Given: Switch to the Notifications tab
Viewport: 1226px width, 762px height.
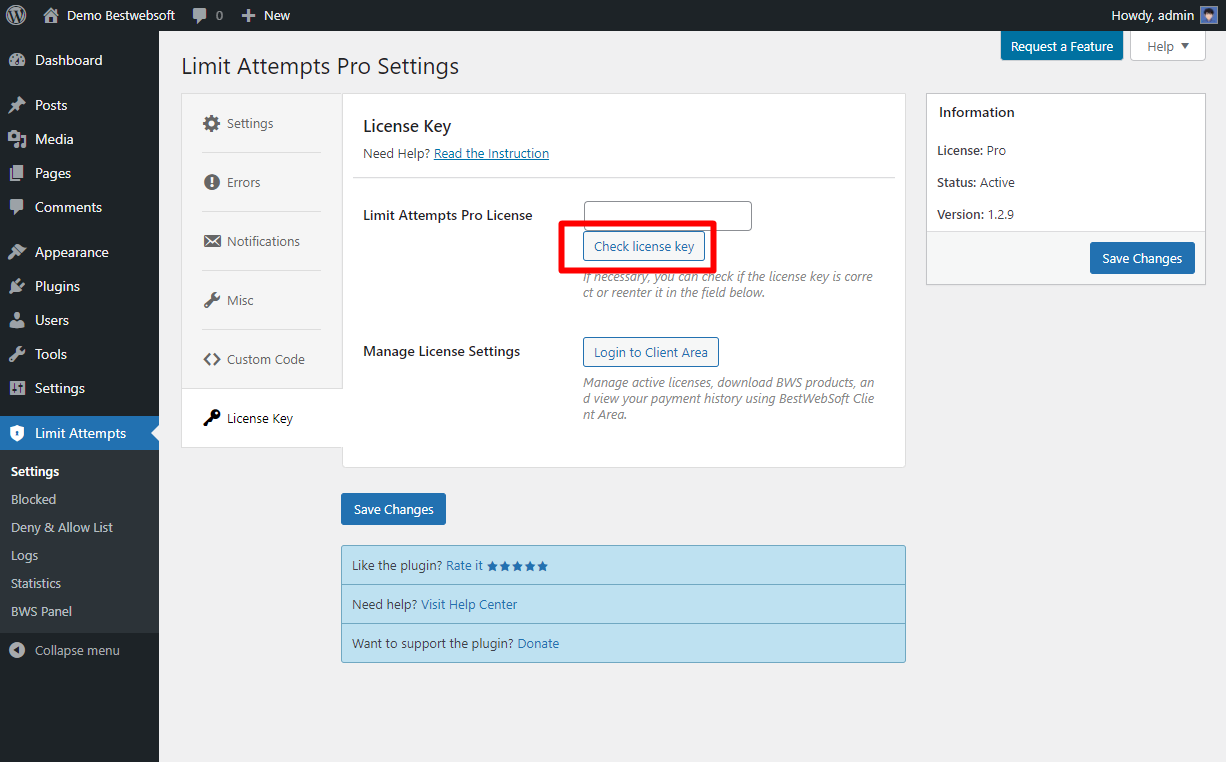Looking at the screenshot, I should 262,241.
